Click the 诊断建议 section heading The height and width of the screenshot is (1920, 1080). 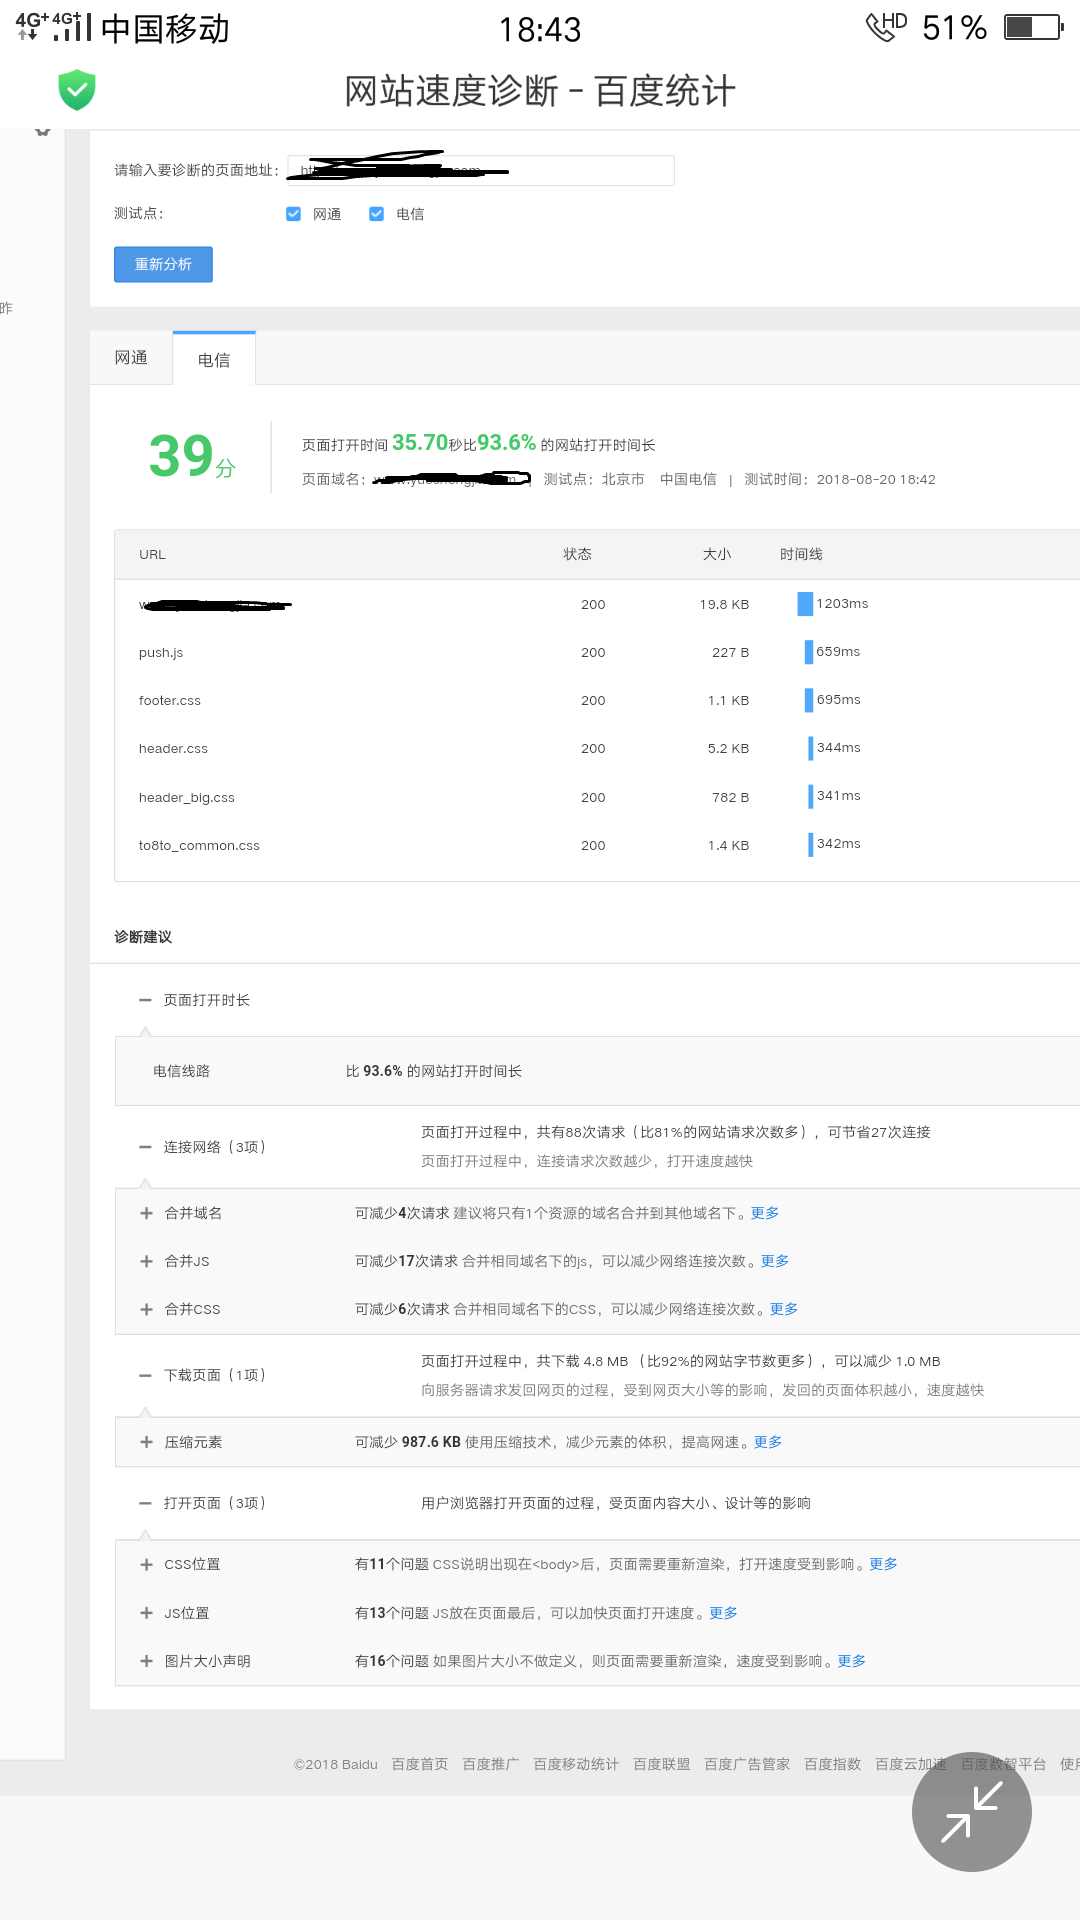click(x=143, y=937)
